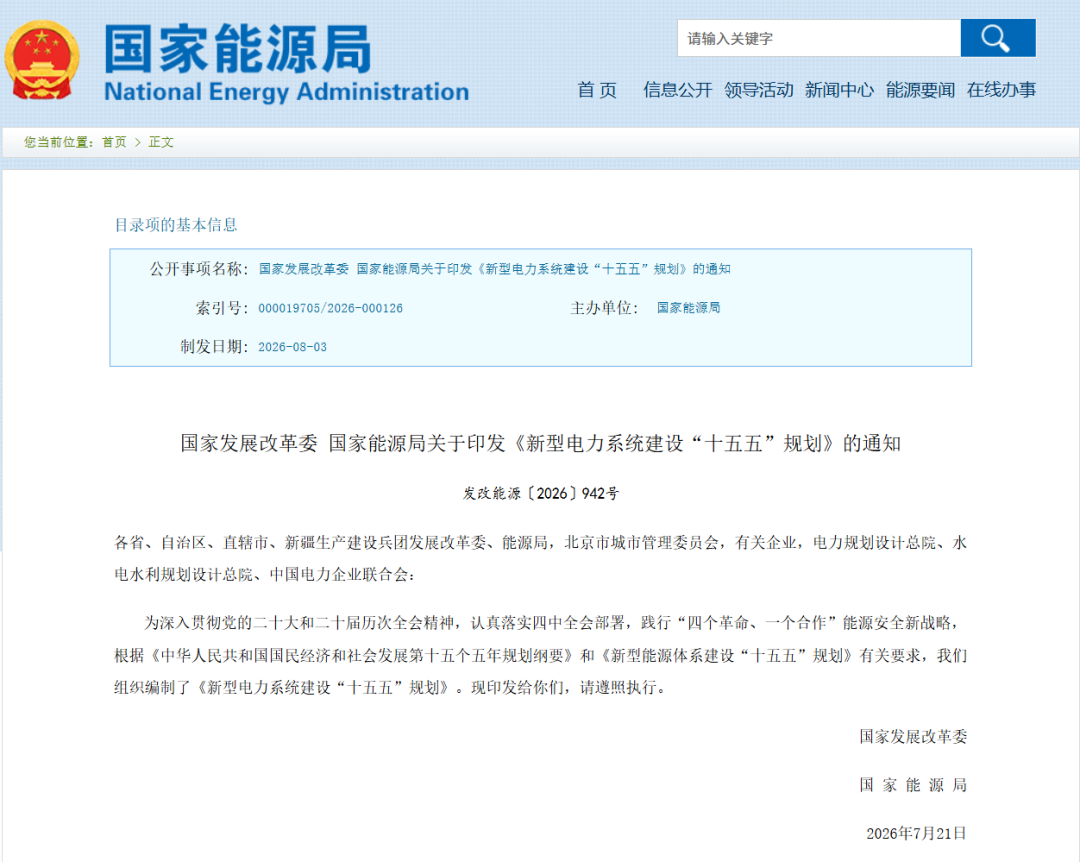
Task: Click the 主办单位 value 国家能源局
Action: [x=689, y=307]
